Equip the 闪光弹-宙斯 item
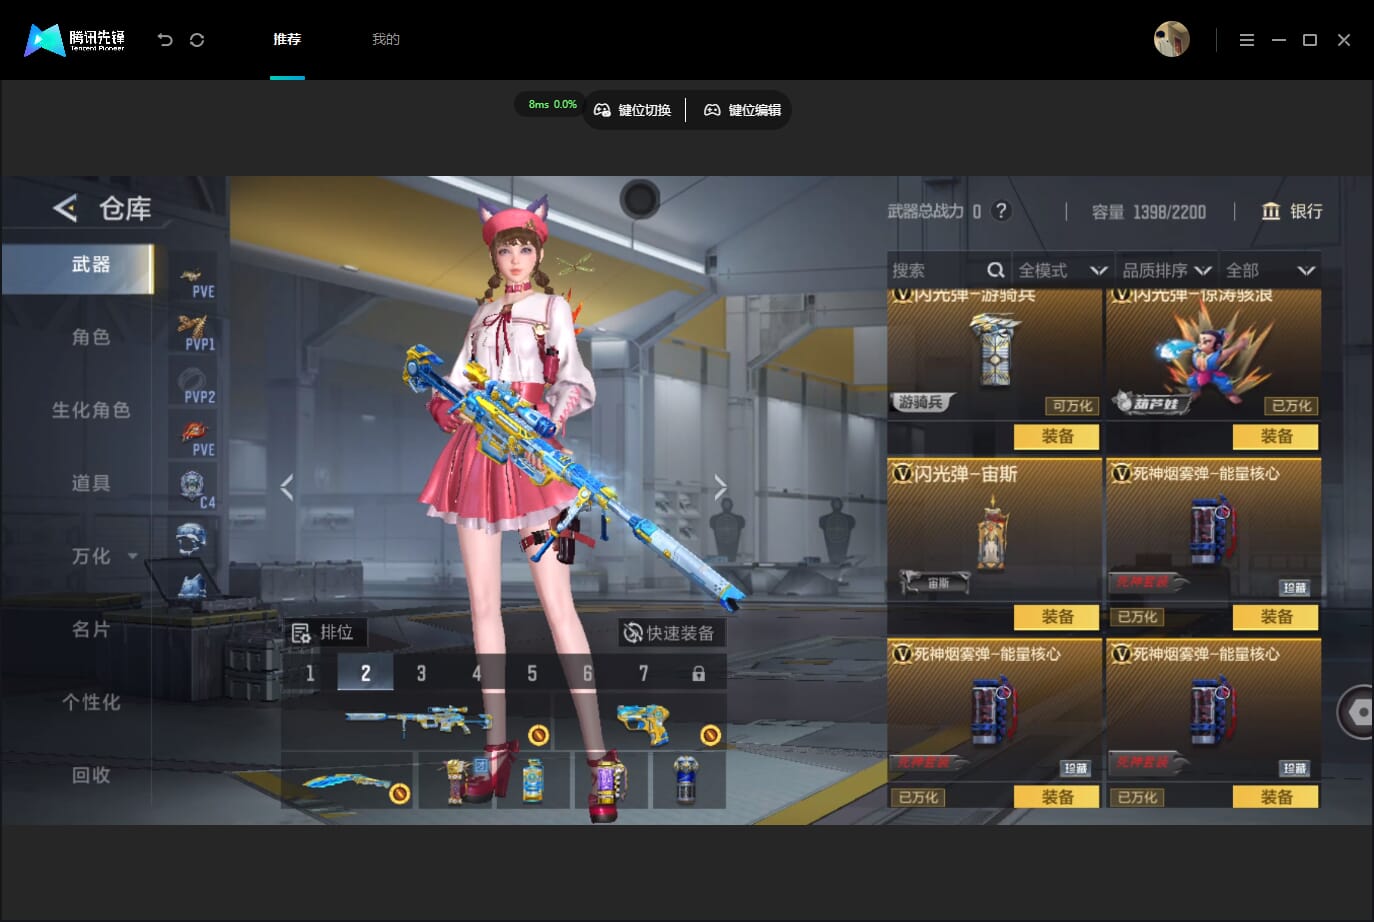 [1057, 617]
